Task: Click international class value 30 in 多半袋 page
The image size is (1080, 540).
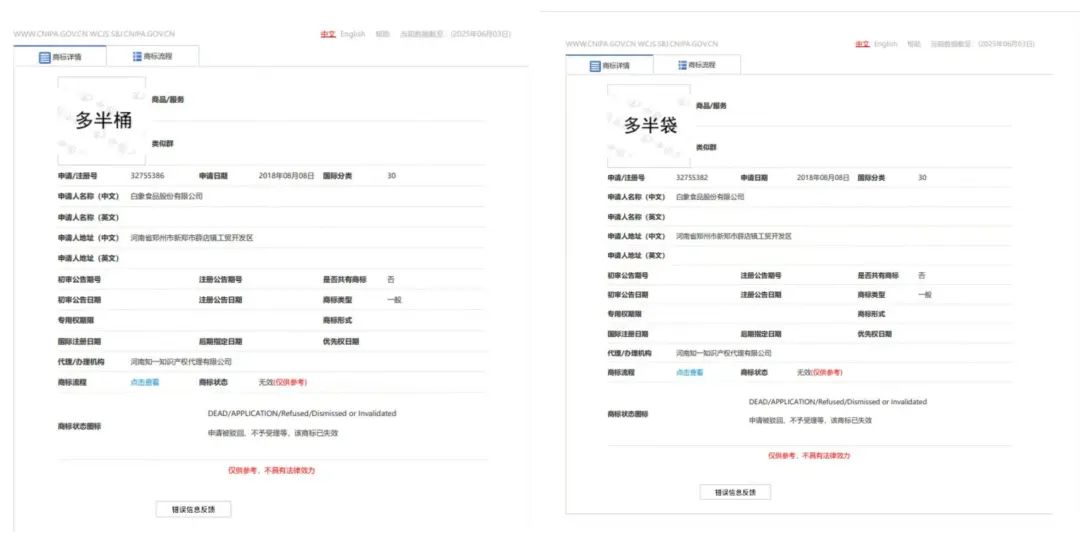Action: click(922, 178)
